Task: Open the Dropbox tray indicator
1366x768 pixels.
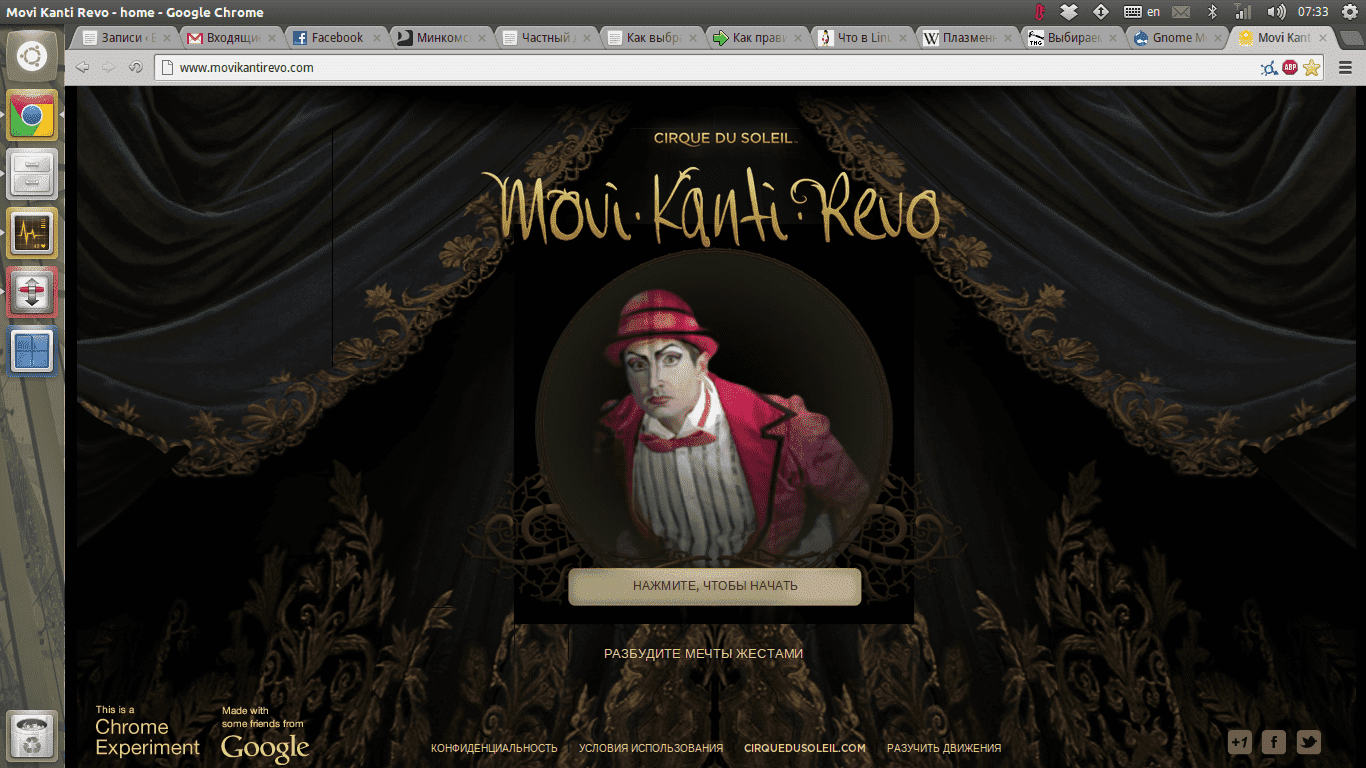Action: click(1069, 12)
